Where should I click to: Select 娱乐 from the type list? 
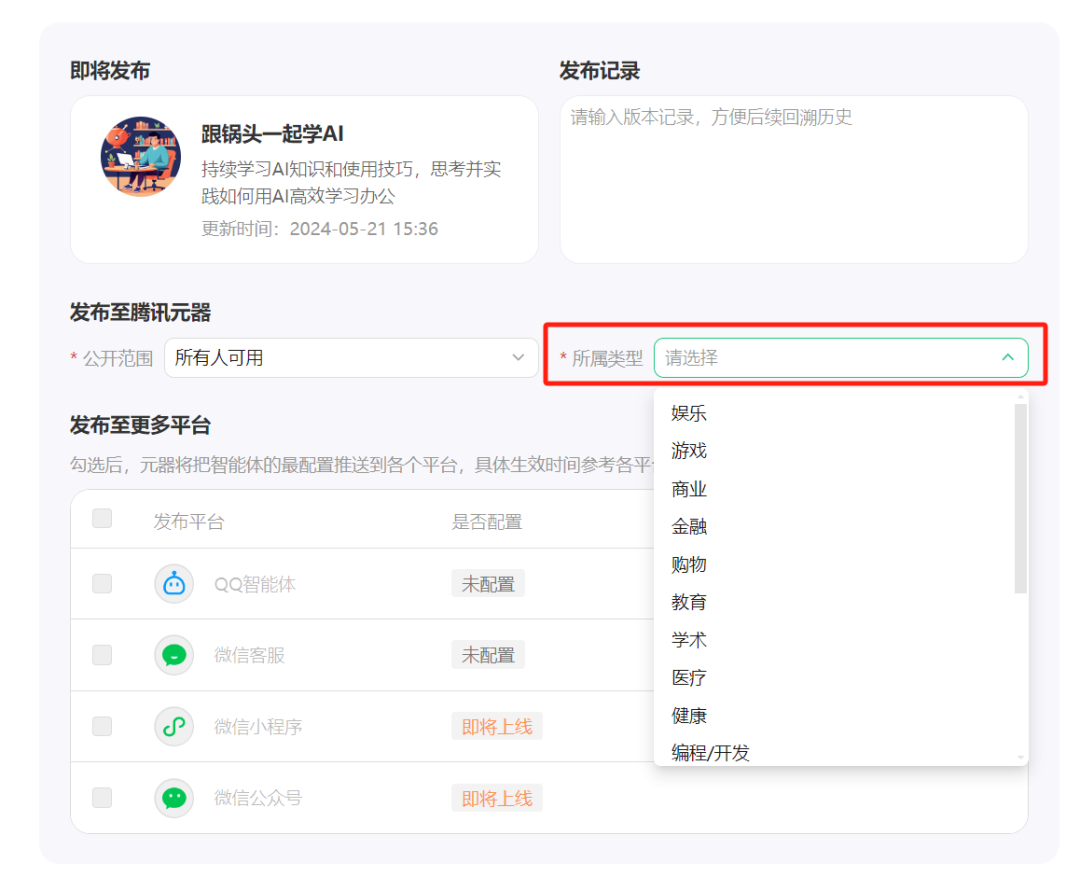pos(689,413)
